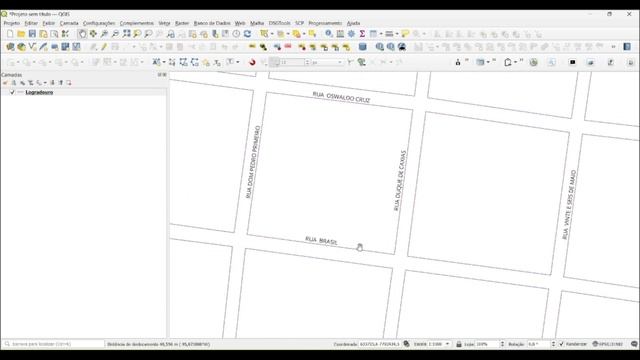Open the Camada menu
Viewport: 640px width, 360px height.
[x=69, y=23]
